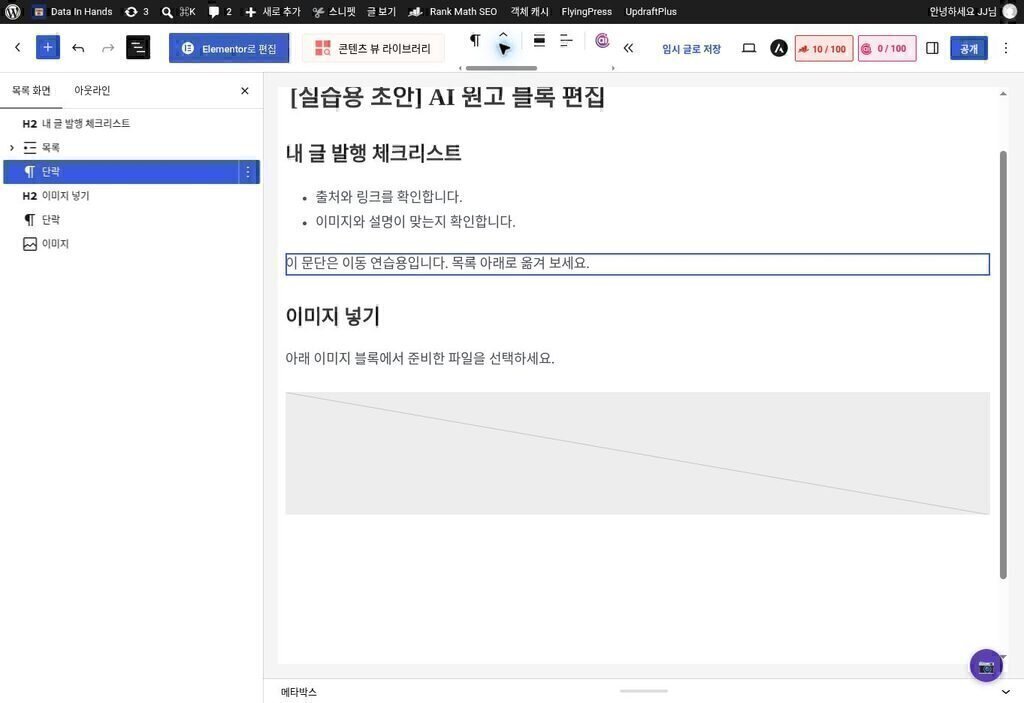Select H2 내 글 발행 체크리스트 in list

pos(131,123)
